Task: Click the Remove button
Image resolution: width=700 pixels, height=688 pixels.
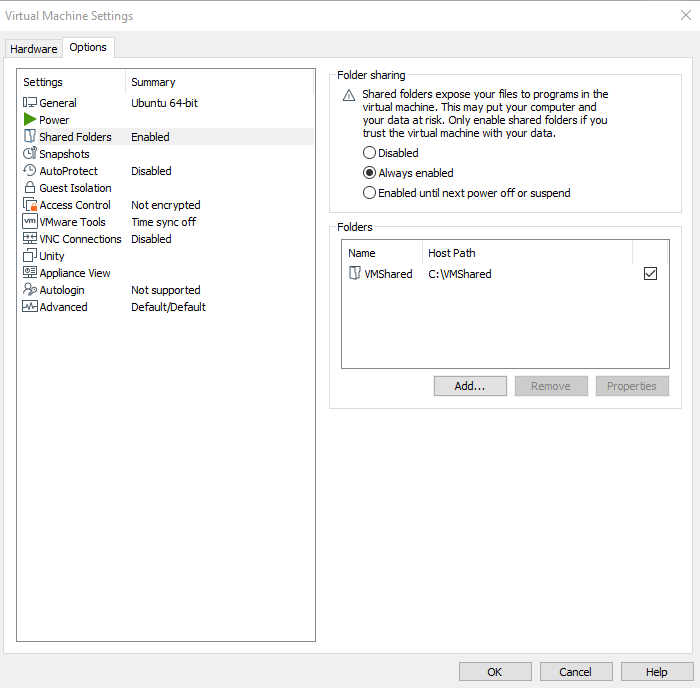Action: (x=551, y=386)
